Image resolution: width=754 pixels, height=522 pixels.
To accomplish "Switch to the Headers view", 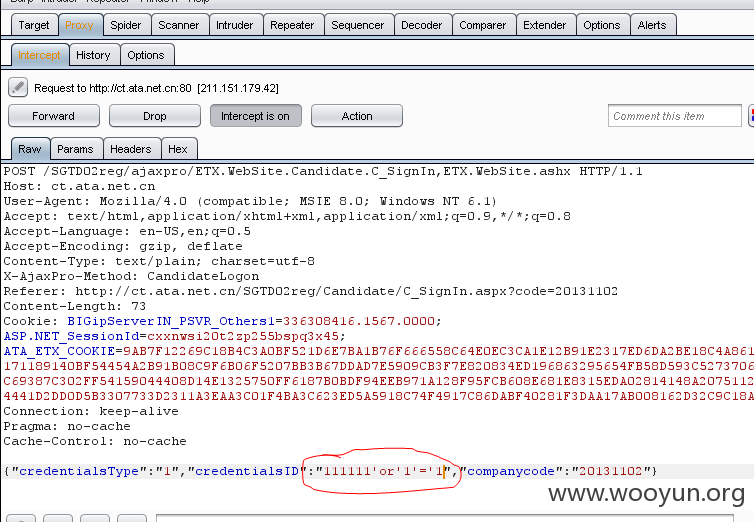I will 131,149.
